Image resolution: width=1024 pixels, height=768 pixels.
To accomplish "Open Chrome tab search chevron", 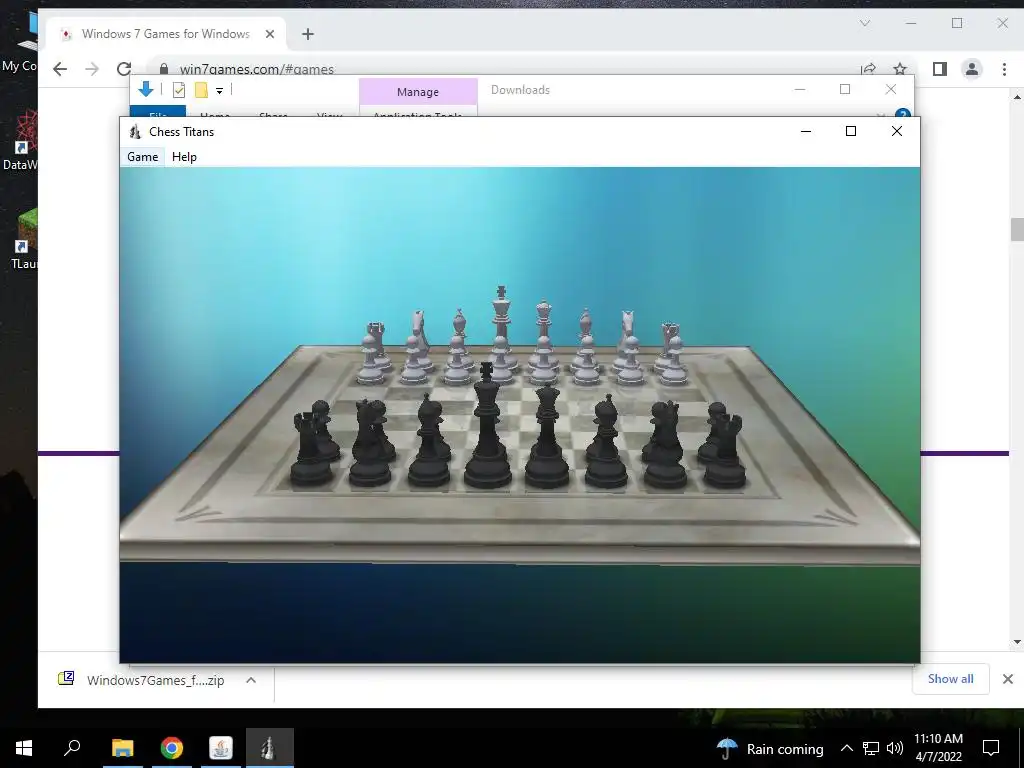I will pyautogui.click(x=865, y=24).
